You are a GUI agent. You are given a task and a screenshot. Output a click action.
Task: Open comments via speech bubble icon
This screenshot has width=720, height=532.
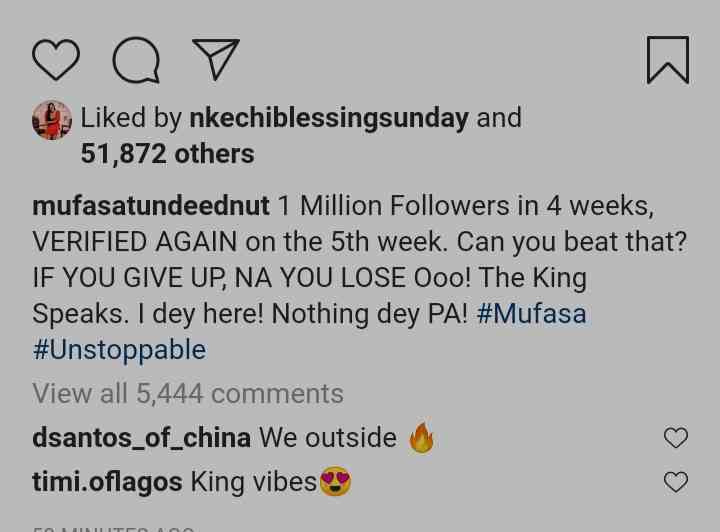tap(136, 60)
